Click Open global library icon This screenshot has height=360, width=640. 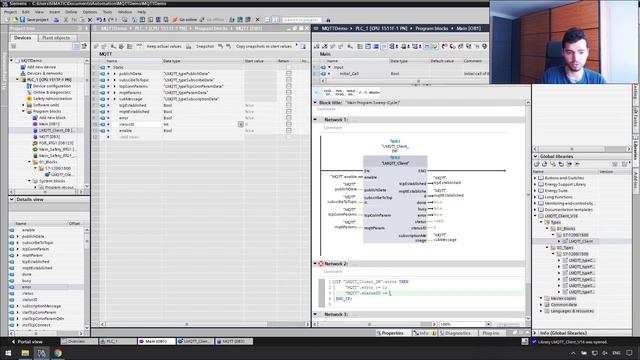tap(544, 164)
